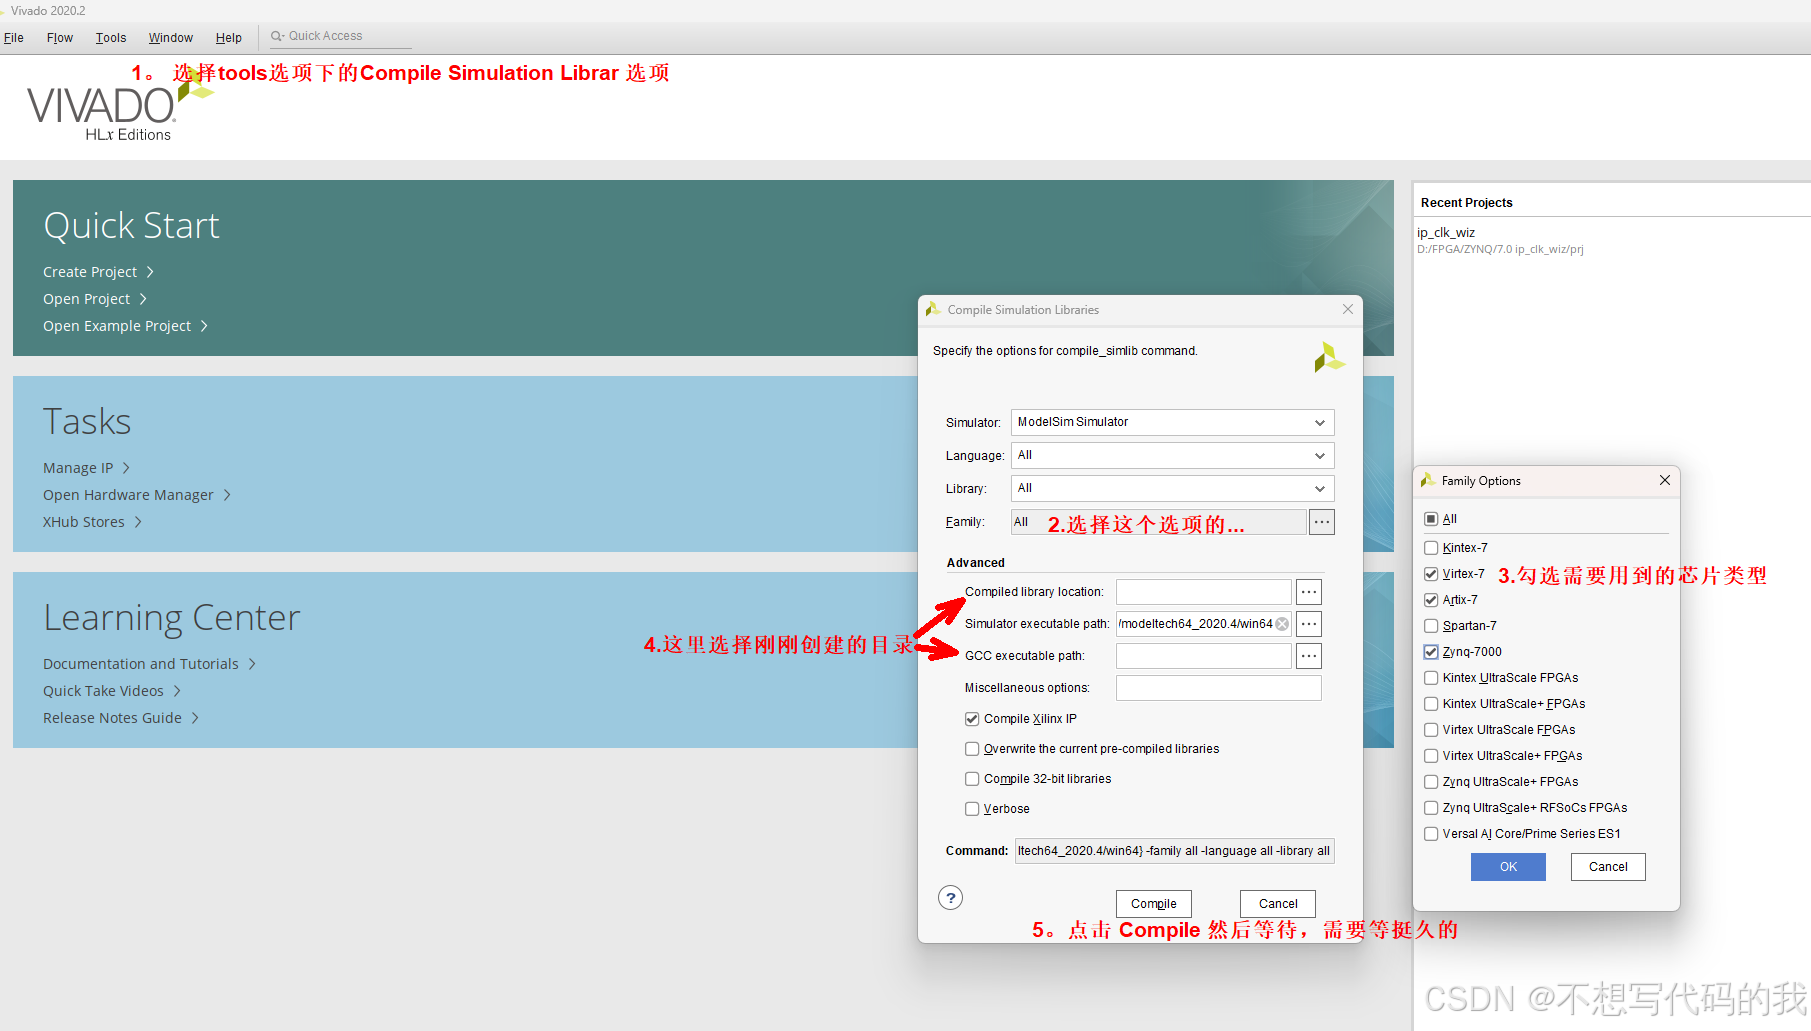Open the File menu

[x=14, y=38]
